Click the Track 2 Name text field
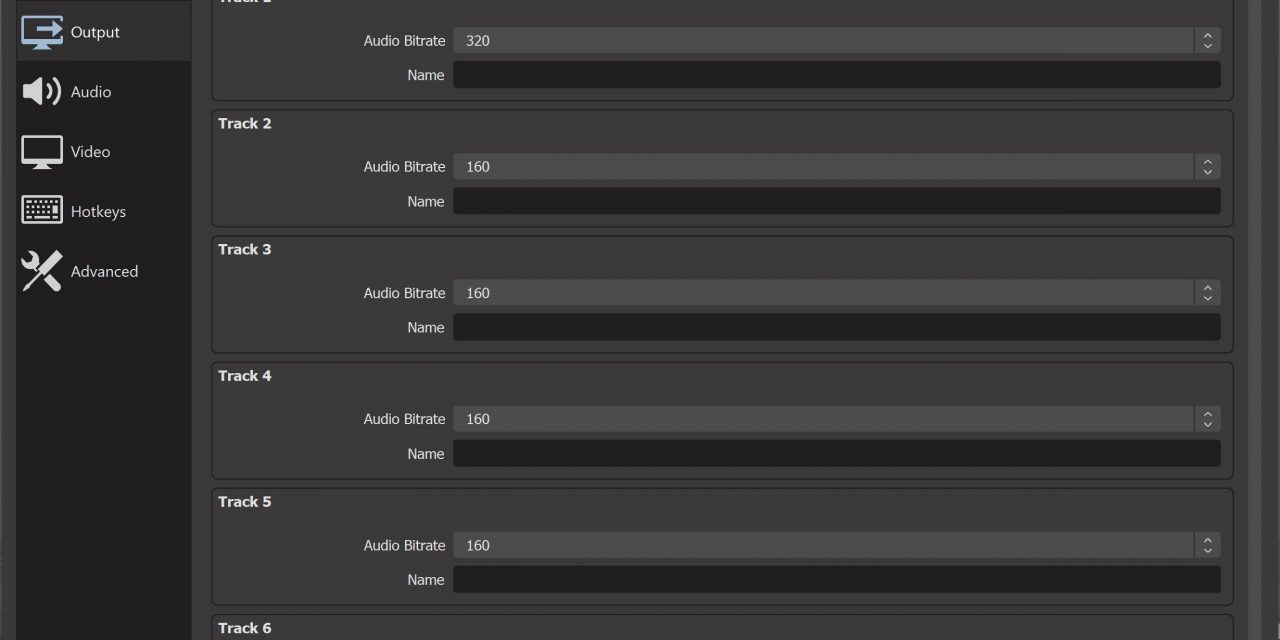1280x640 pixels. click(x=836, y=201)
